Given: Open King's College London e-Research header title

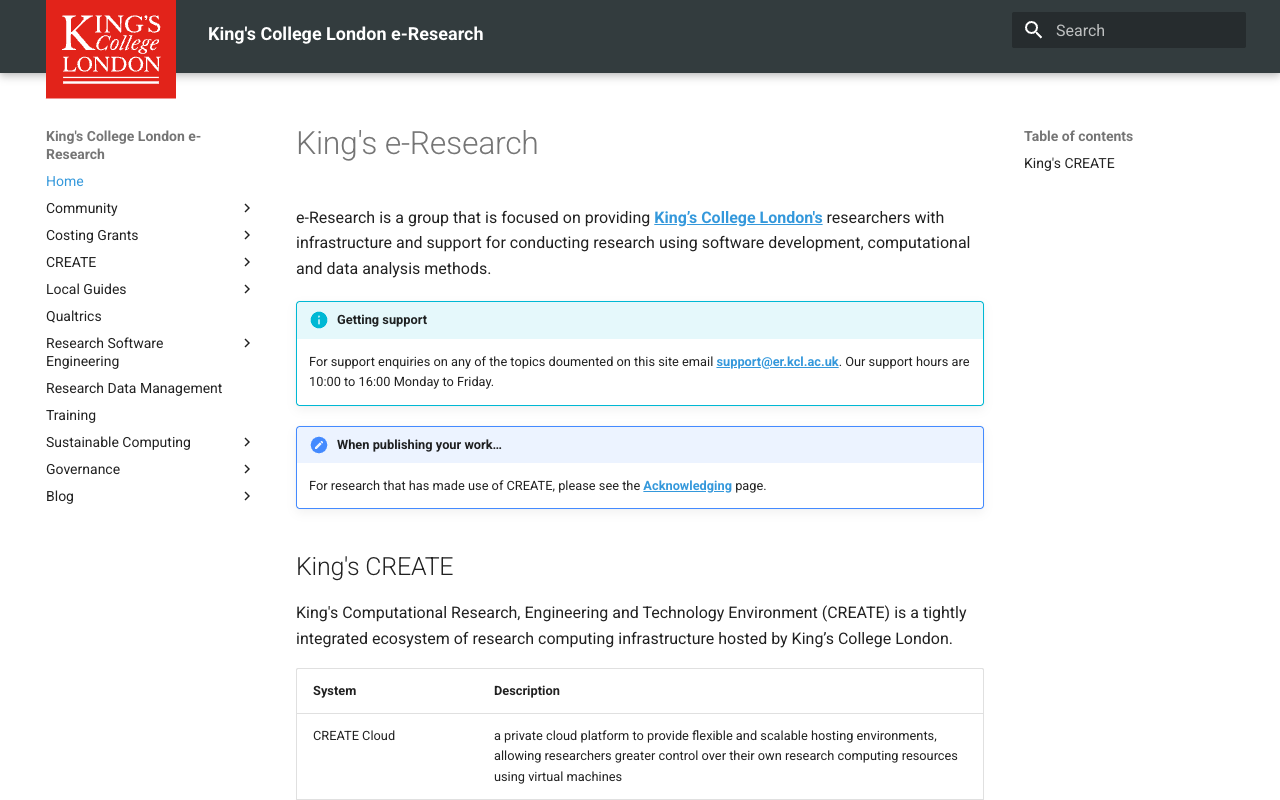Looking at the screenshot, I should [x=346, y=34].
